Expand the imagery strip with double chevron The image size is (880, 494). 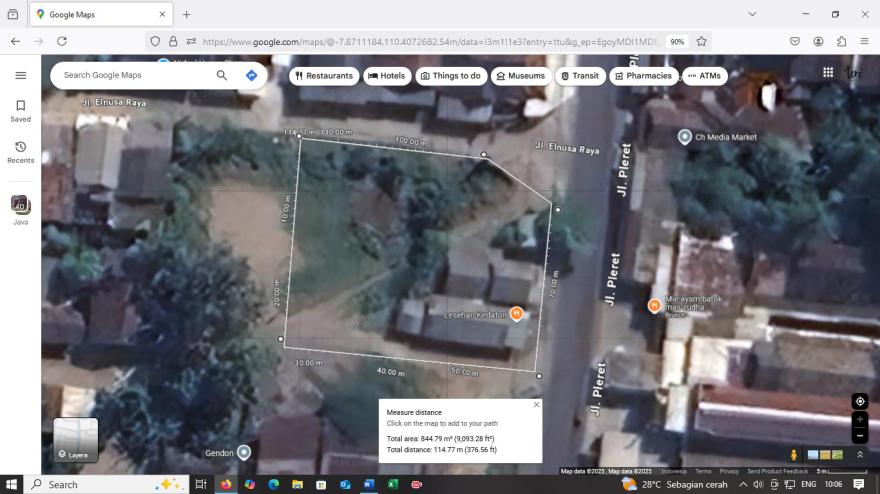click(859, 455)
